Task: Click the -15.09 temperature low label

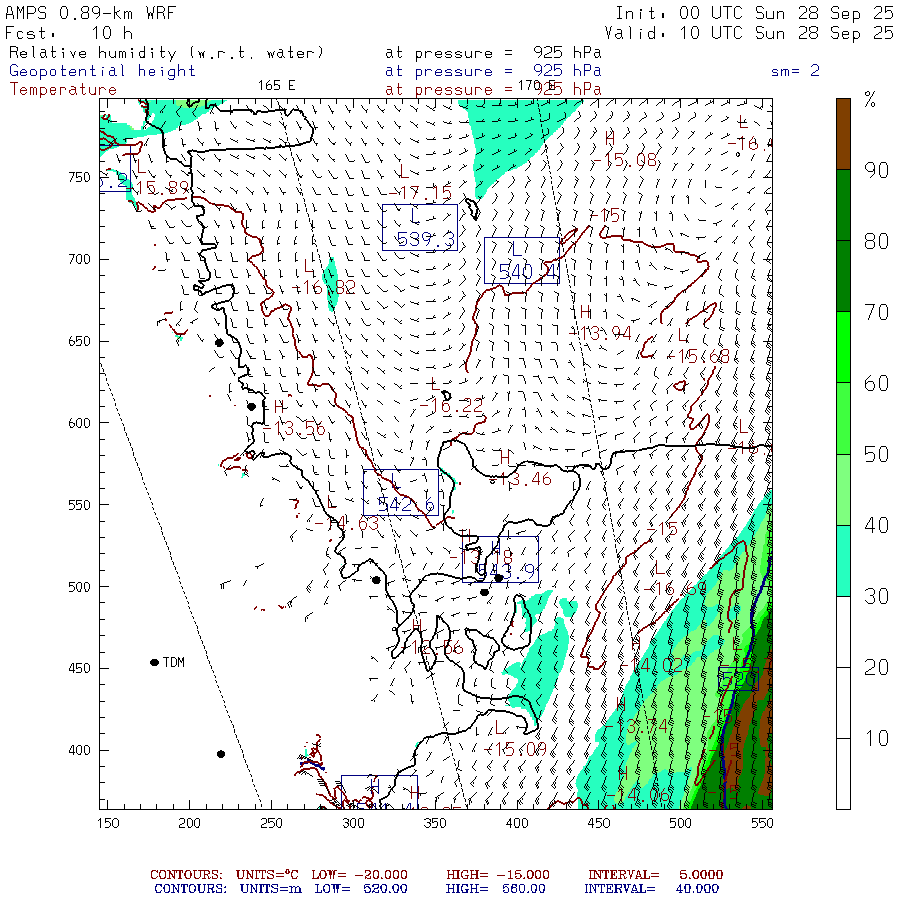Action: pyautogui.click(x=516, y=749)
